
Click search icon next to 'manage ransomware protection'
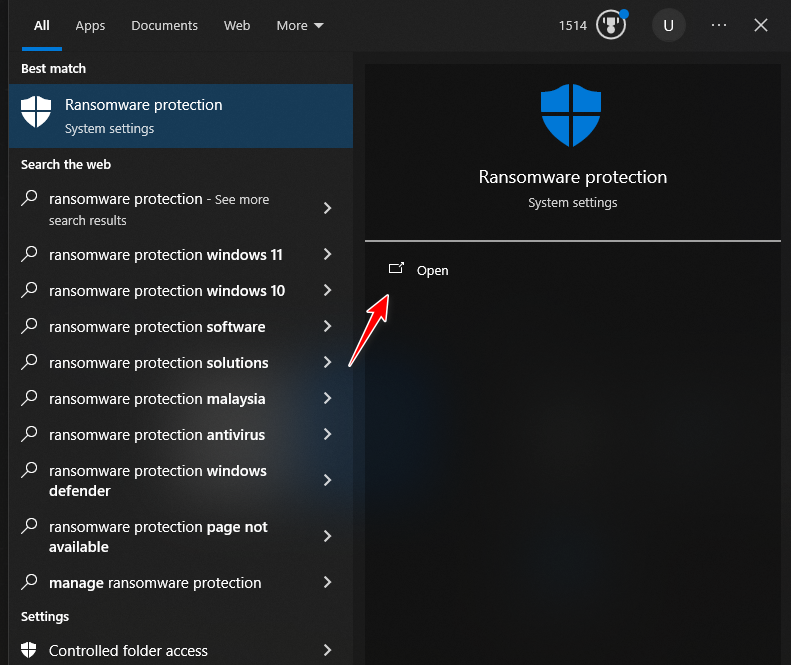pyautogui.click(x=30, y=582)
